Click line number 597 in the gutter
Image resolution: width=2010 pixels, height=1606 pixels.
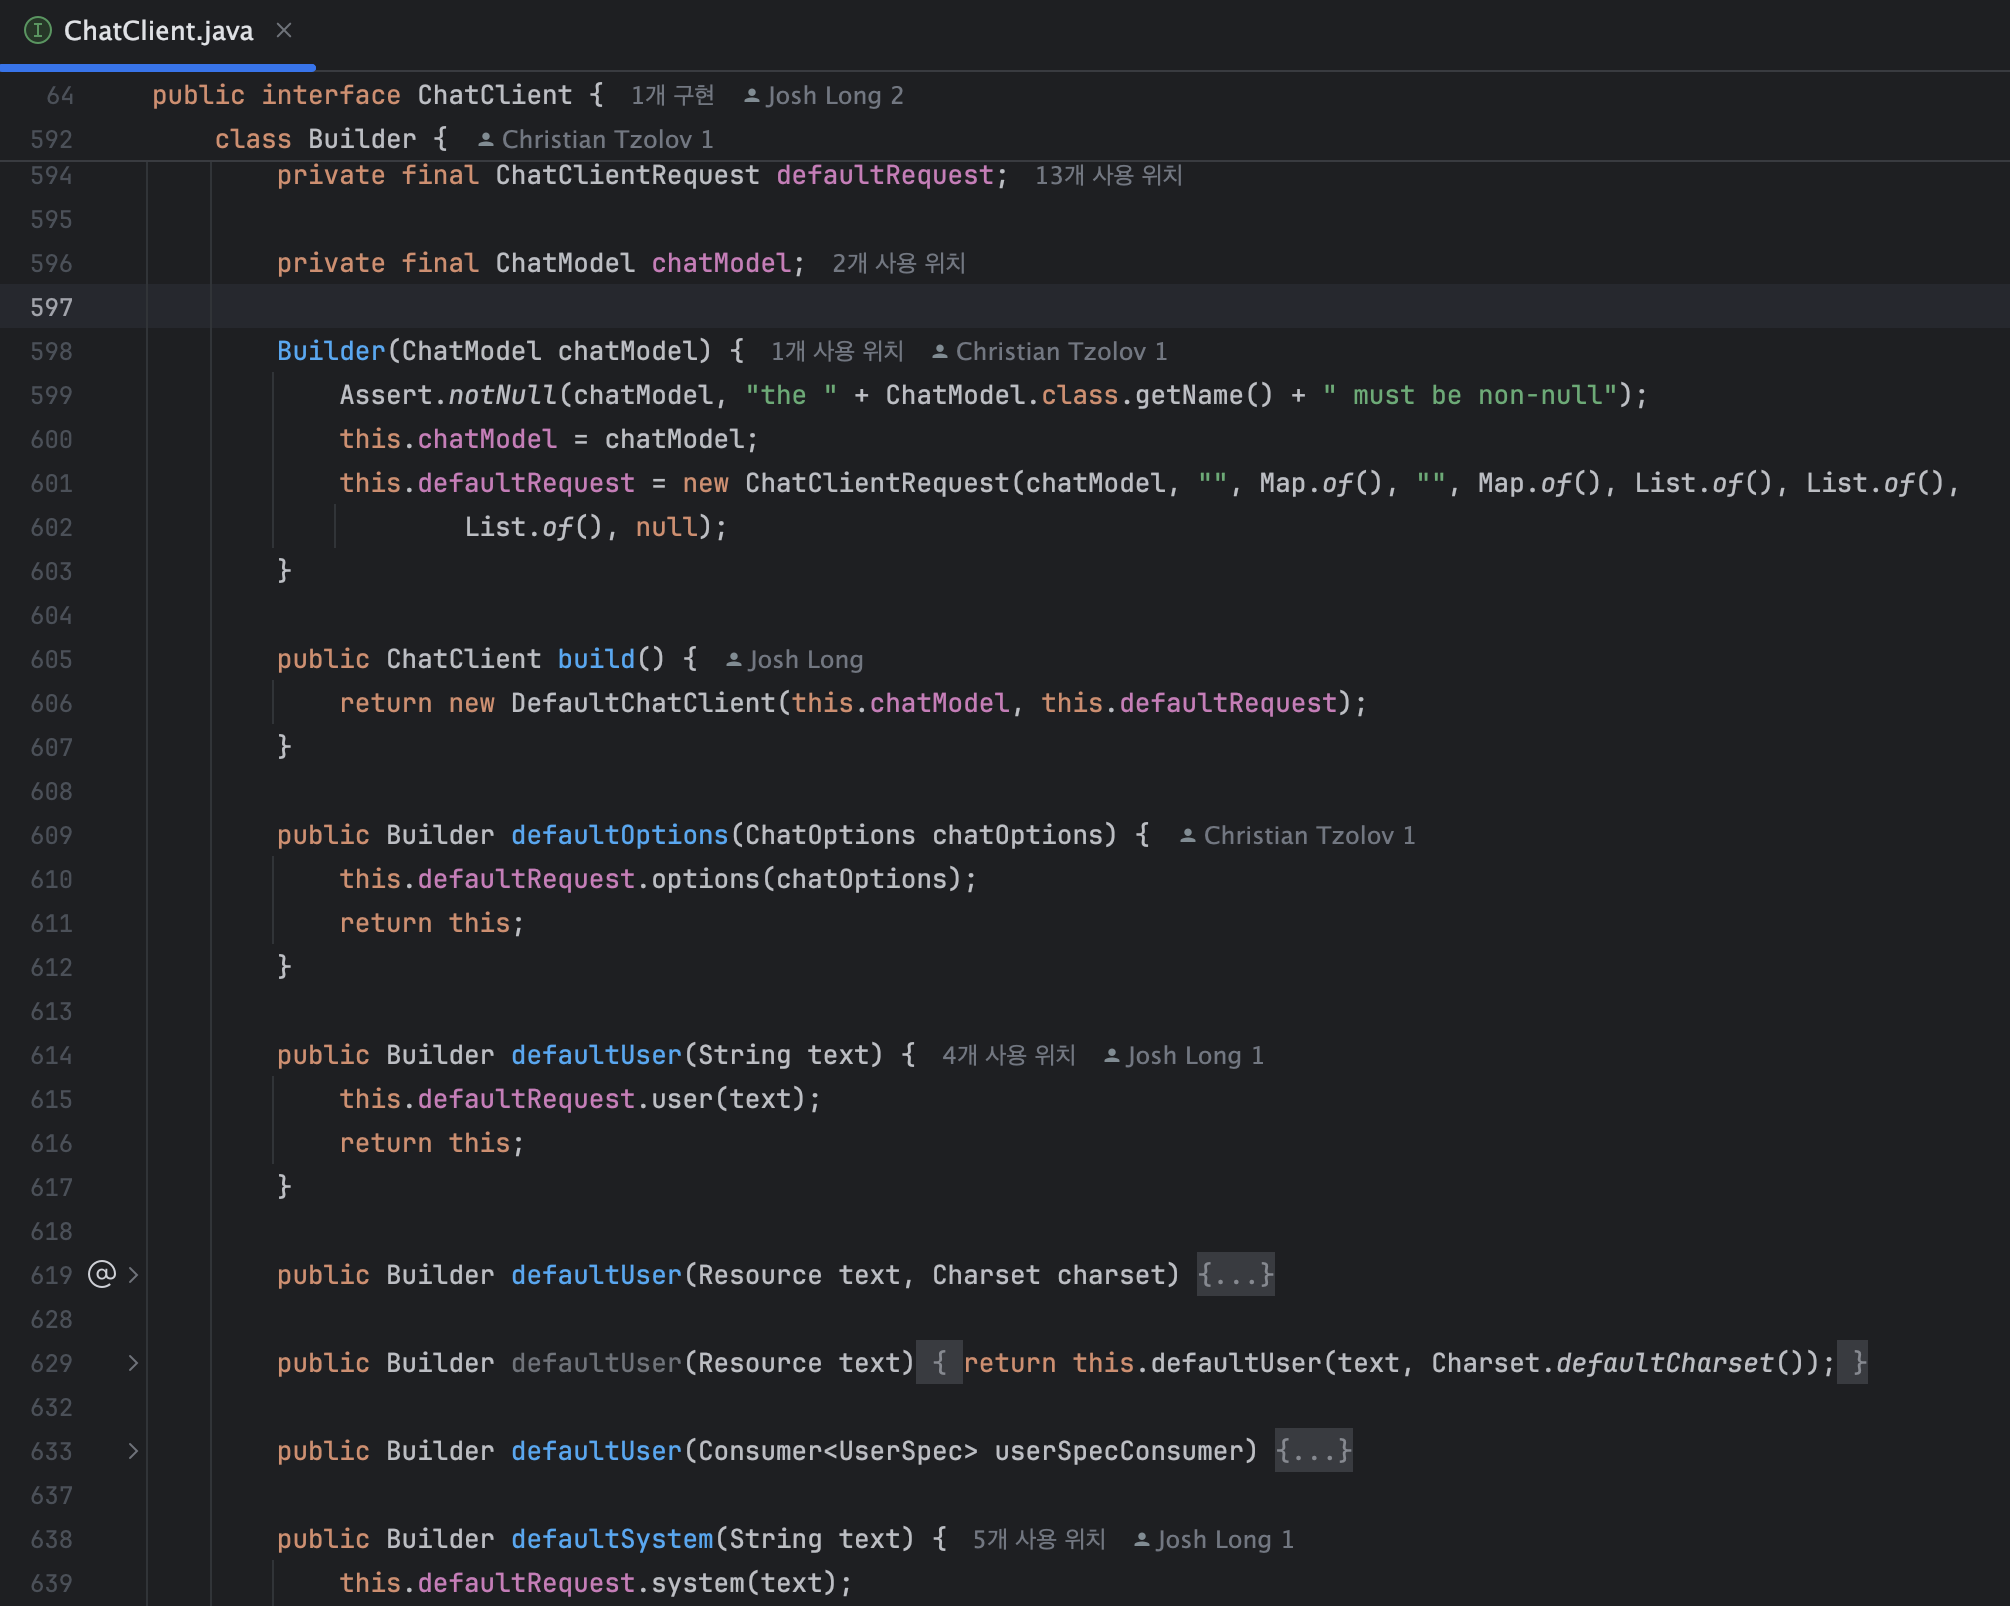point(52,307)
